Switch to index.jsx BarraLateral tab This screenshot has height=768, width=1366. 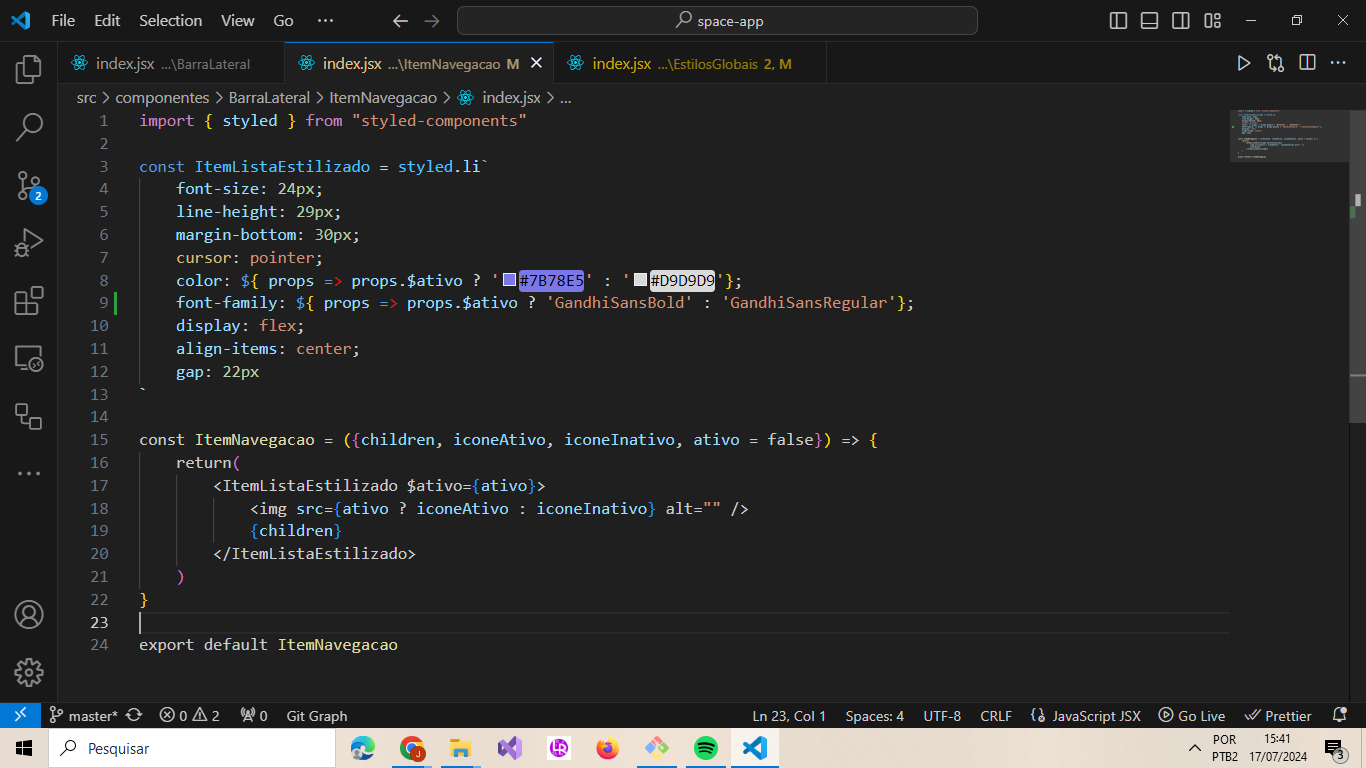point(171,63)
